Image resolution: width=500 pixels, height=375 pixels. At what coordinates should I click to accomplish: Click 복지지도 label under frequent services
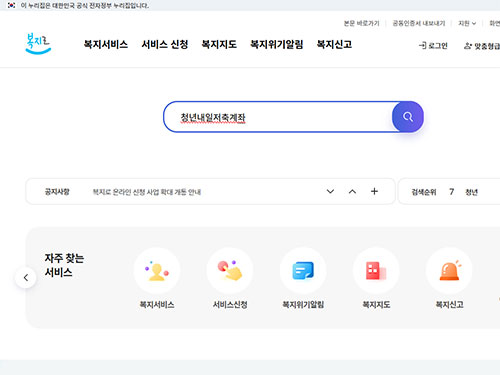[376, 304]
